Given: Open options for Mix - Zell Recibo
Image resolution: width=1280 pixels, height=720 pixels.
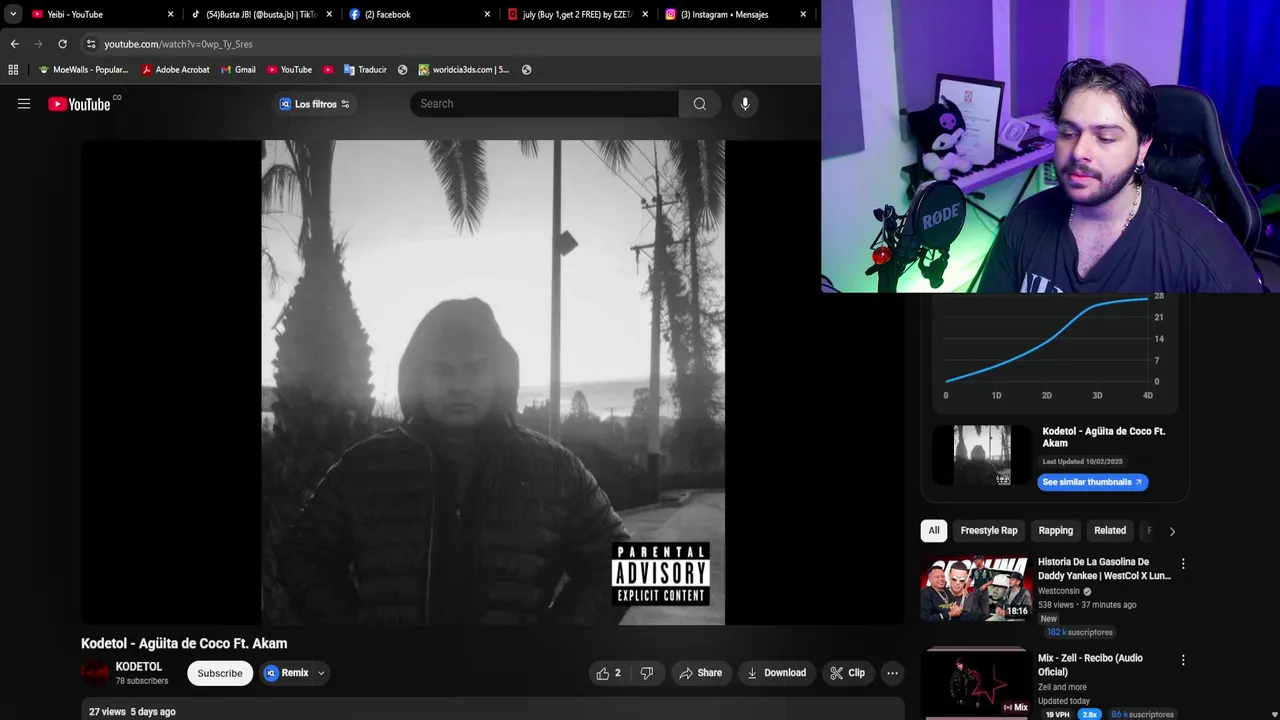Looking at the screenshot, I should tap(1183, 660).
